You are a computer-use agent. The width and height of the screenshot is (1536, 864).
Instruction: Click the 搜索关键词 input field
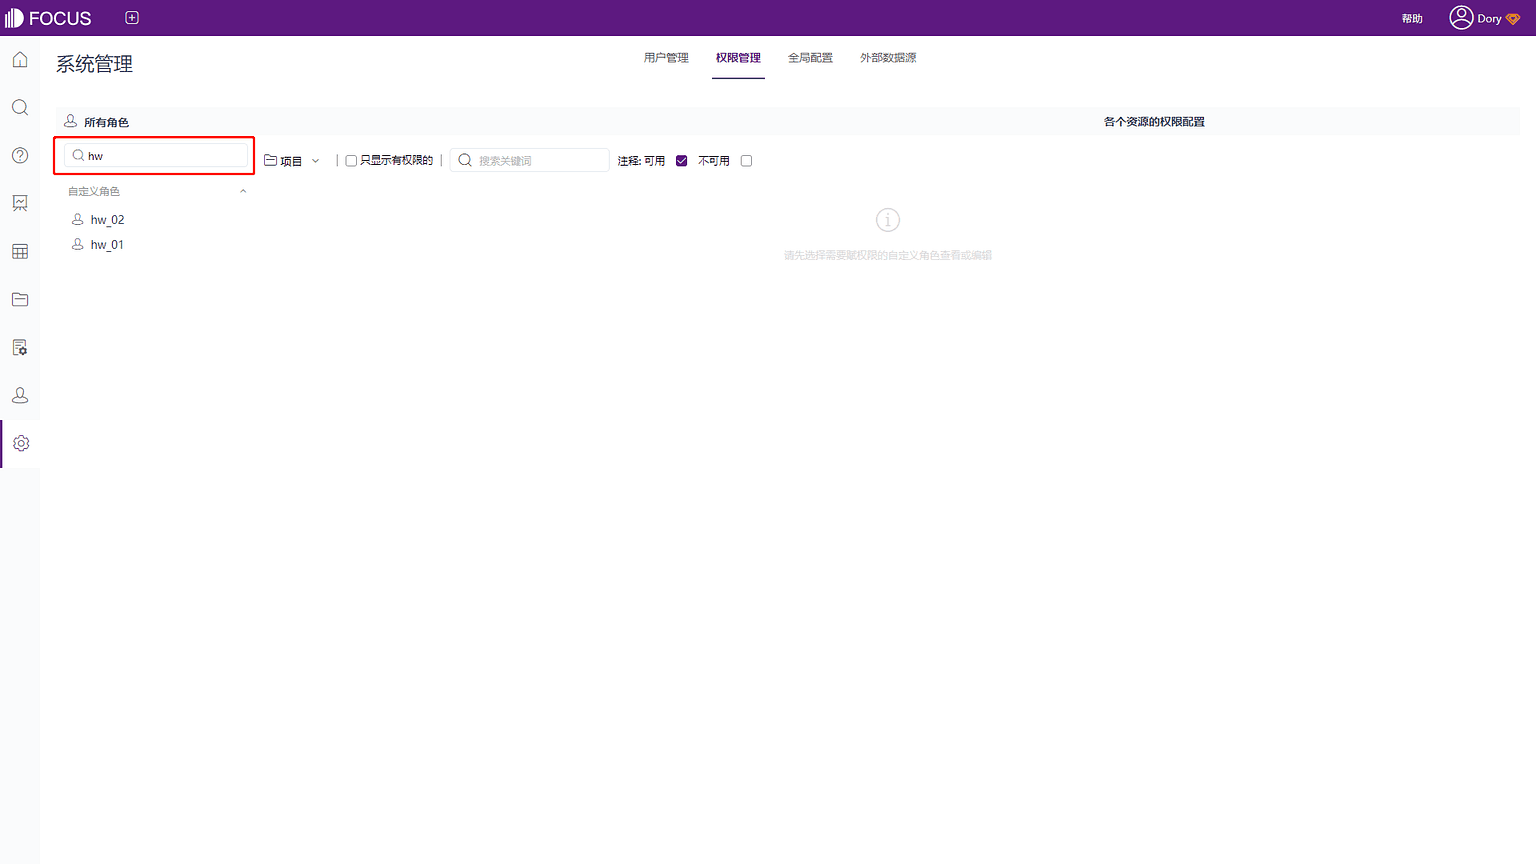click(530, 160)
